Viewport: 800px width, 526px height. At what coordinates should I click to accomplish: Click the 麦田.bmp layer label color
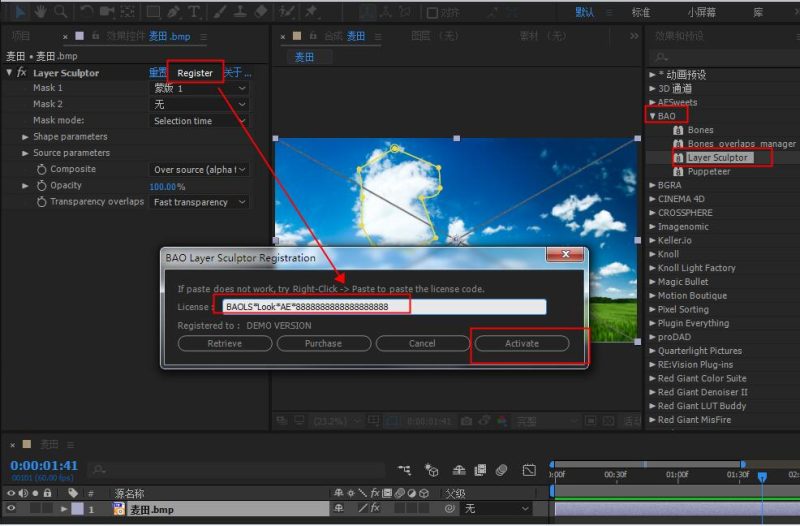pyautogui.click(x=78, y=509)
